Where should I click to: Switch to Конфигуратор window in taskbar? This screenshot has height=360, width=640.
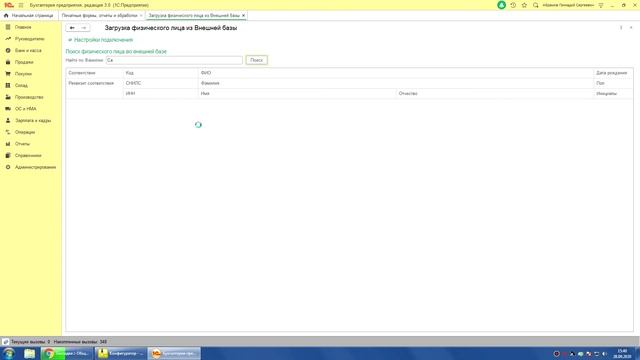pos(121,353)
